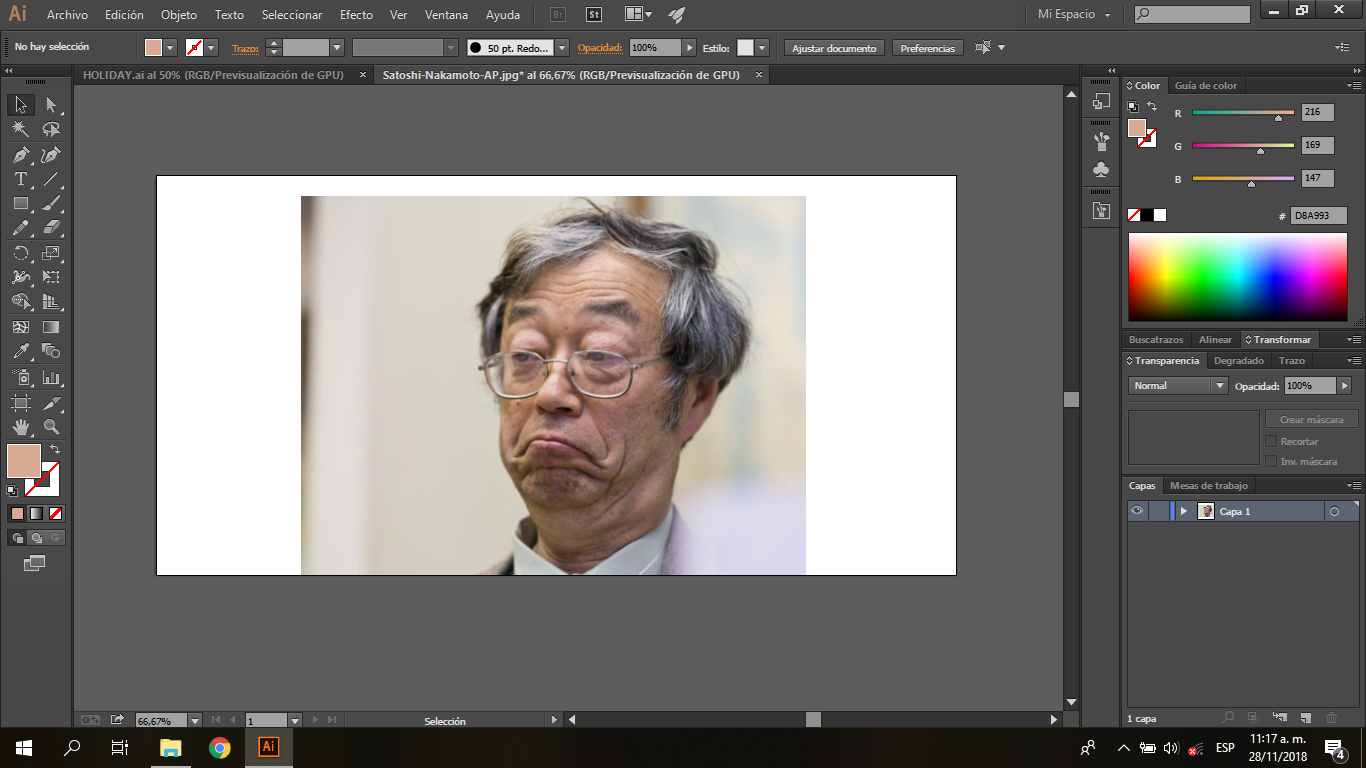Image resolution: width=1366 pixels, height=768 pixels.
Task: Select the Hand tool
Action: click(x=20, y=427)
